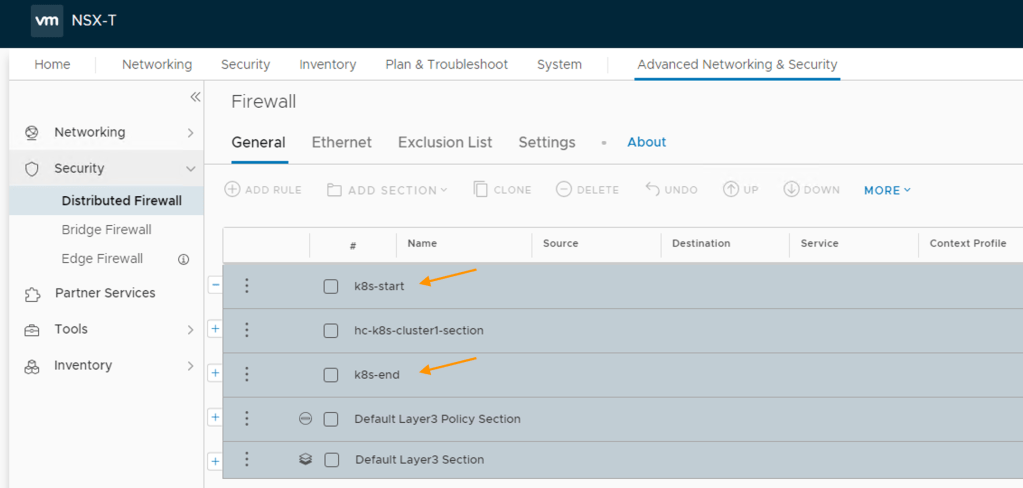Expand the k8s-end section rows
Screen dimensions: 1023x488
pos(215,373)
